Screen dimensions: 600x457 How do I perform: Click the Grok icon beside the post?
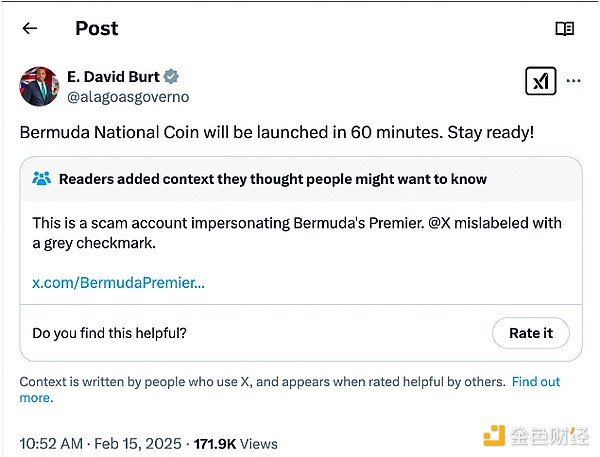click(x=540, y=81)
